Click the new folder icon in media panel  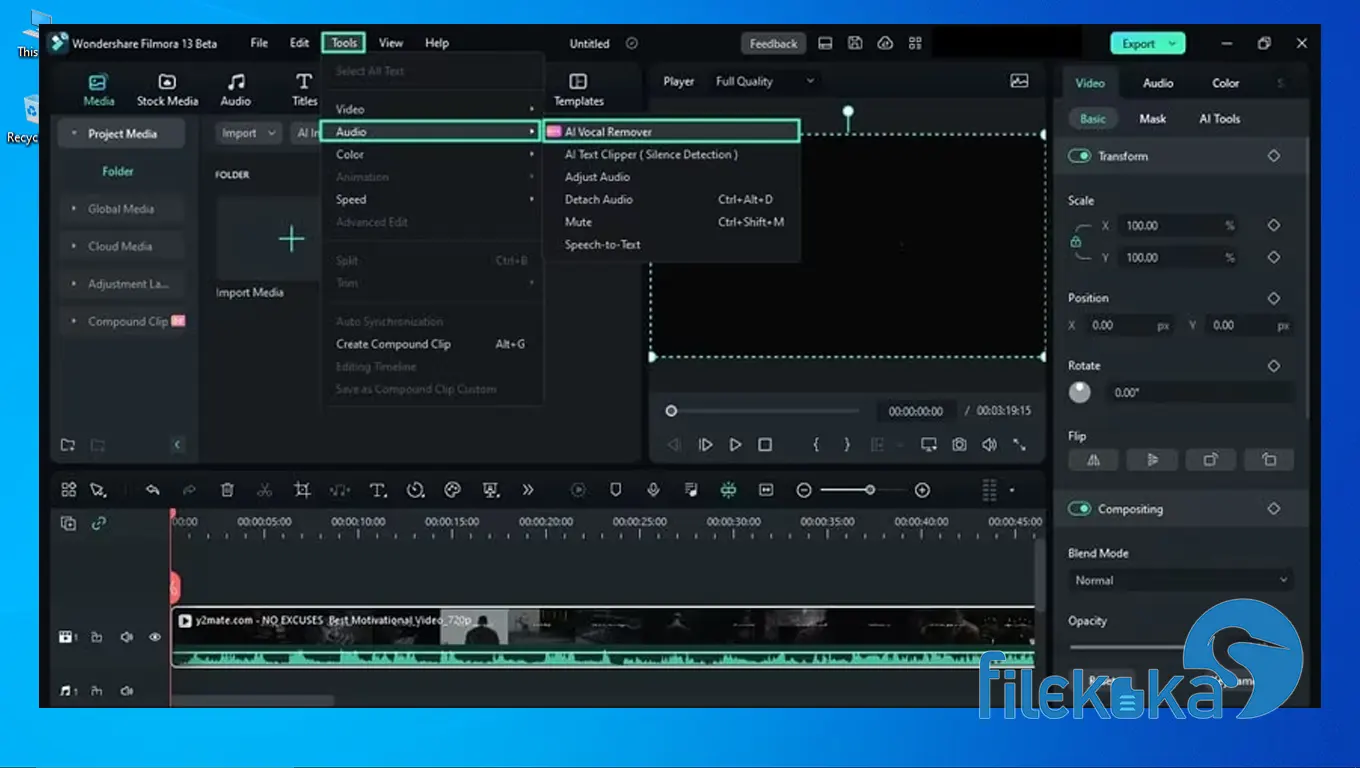(68, 445)
